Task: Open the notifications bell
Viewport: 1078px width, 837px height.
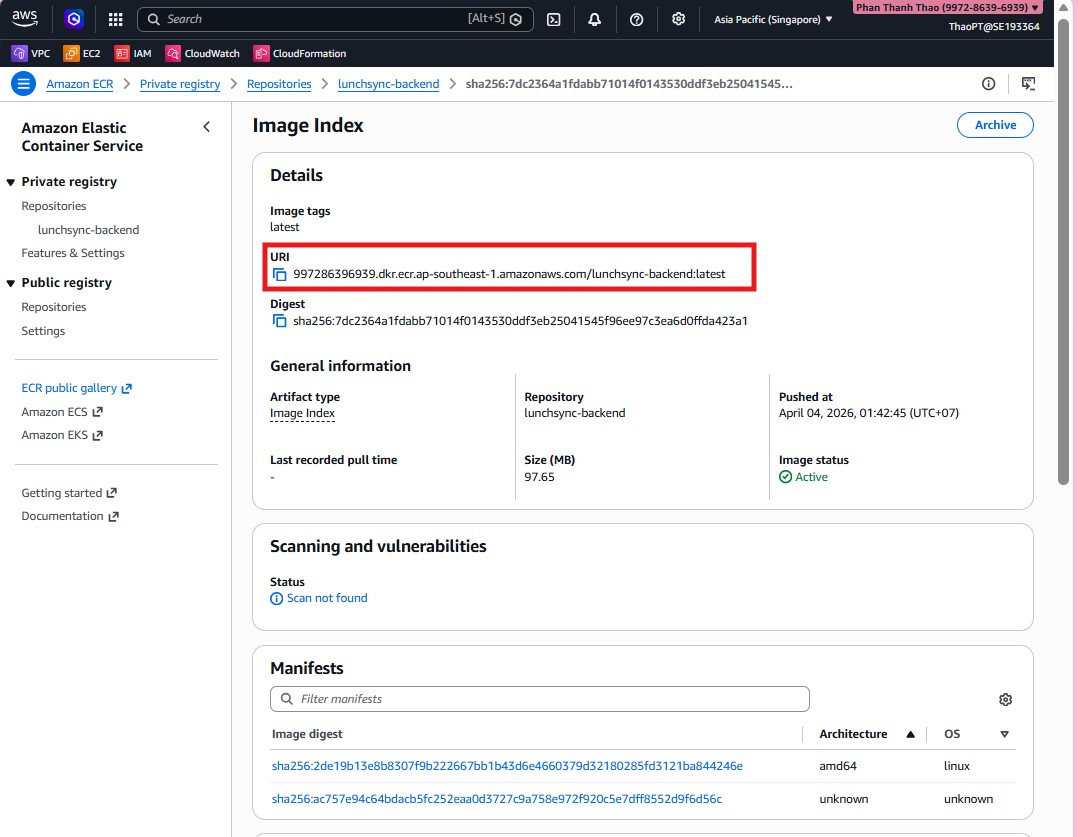Action: [595, 19]
